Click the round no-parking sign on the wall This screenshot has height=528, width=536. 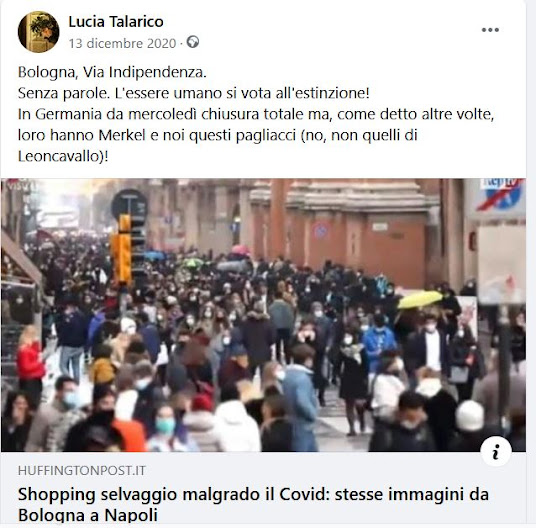point(320,231)
